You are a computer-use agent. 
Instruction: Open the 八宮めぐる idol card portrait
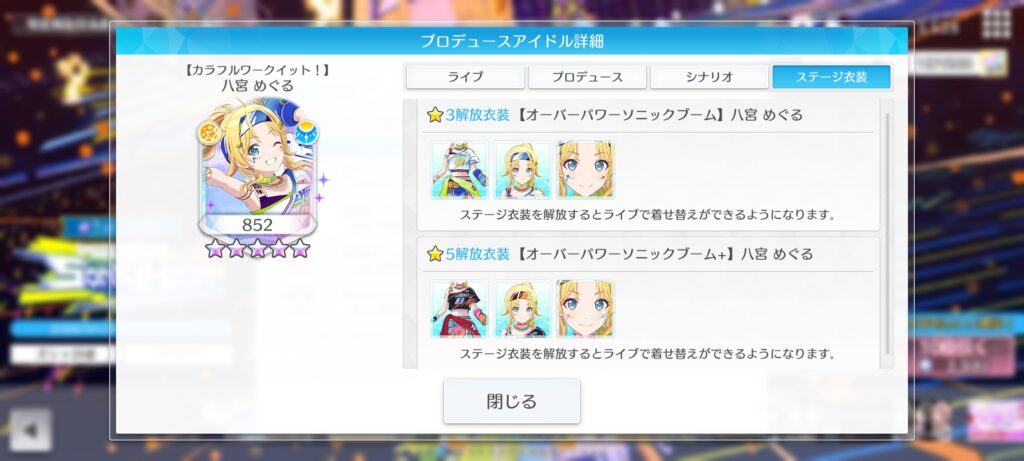[257, 167]
